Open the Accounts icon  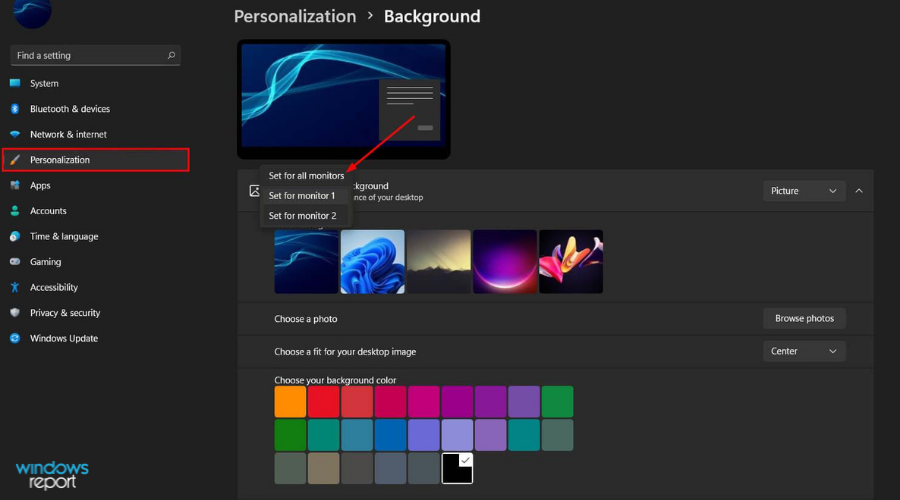pyautogui.click(x=15, y=211)
